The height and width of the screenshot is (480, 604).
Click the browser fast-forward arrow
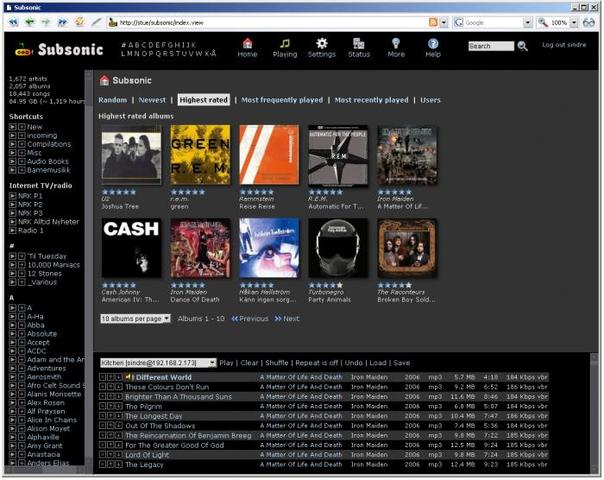tap(62, 22)
